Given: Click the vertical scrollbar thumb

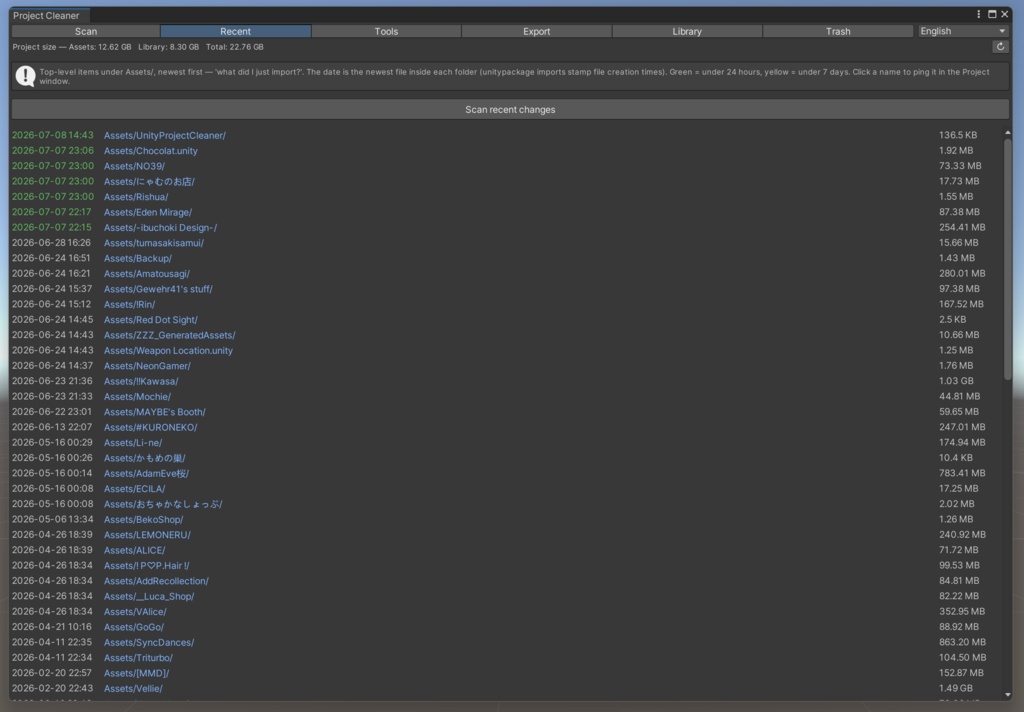Looking at the screenshot, I should click(x=1008, y=259).
